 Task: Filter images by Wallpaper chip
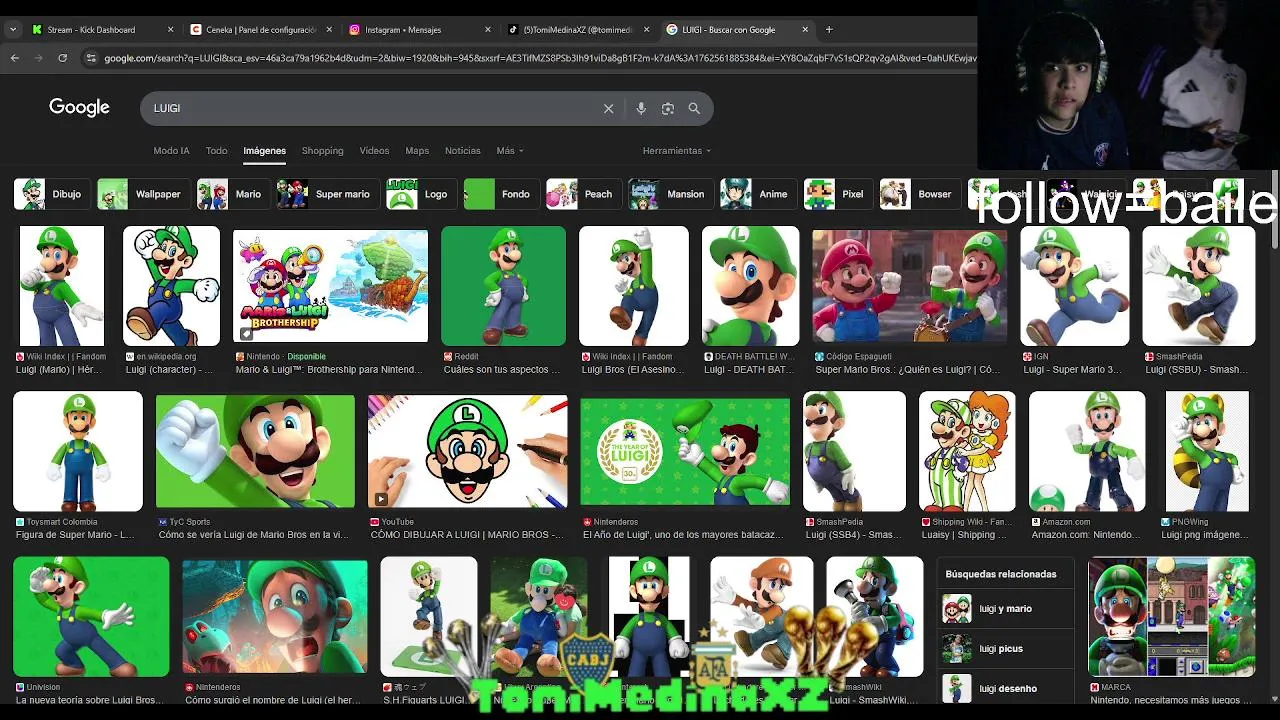point(143,194)
